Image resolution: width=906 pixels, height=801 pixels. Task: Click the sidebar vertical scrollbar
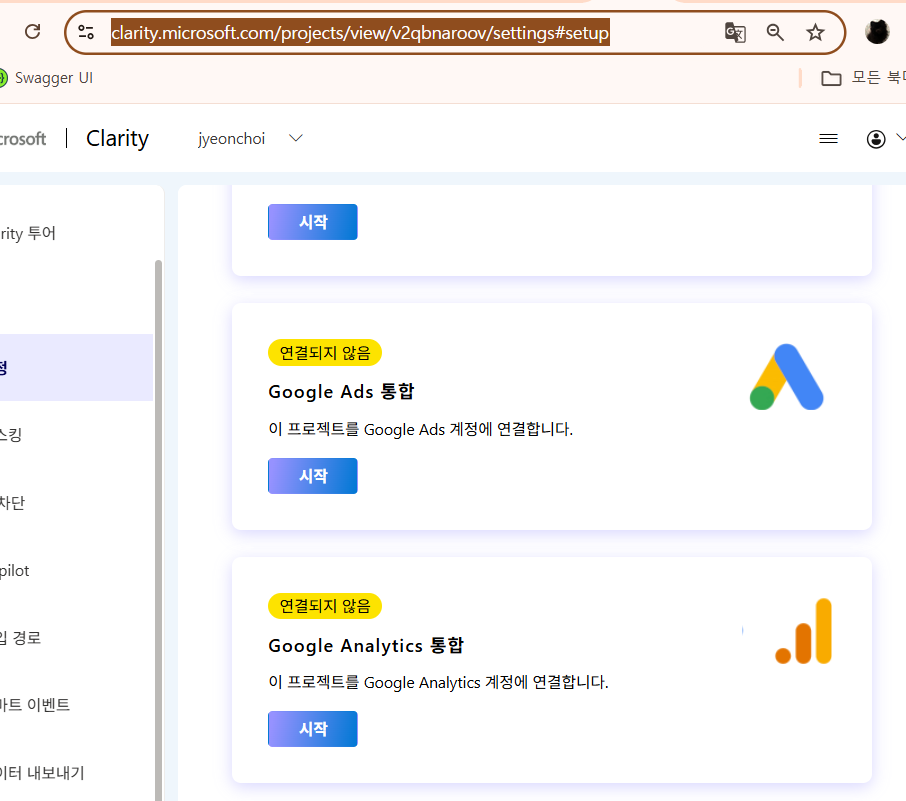point(158,531)
